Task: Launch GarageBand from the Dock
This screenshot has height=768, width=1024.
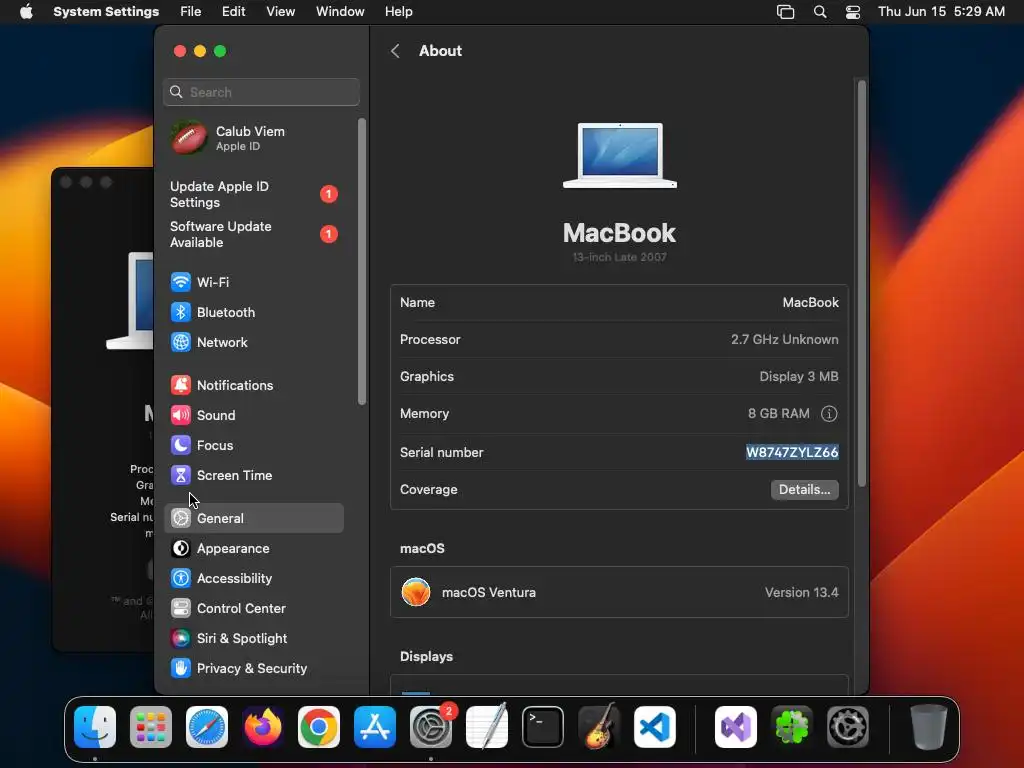Action: click(x=599, y=727)
